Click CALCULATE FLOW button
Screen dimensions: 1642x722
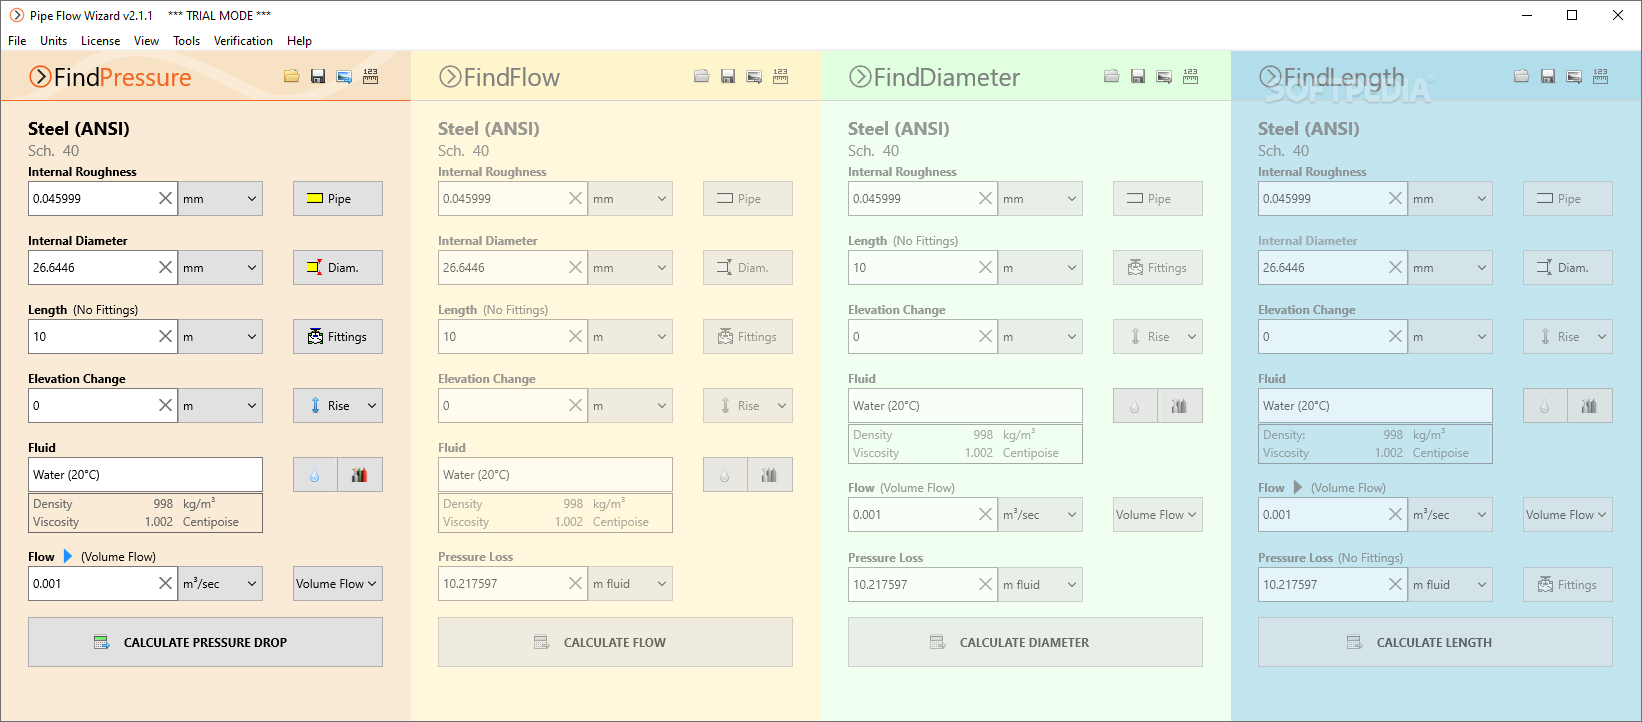[x=615, y=642]
